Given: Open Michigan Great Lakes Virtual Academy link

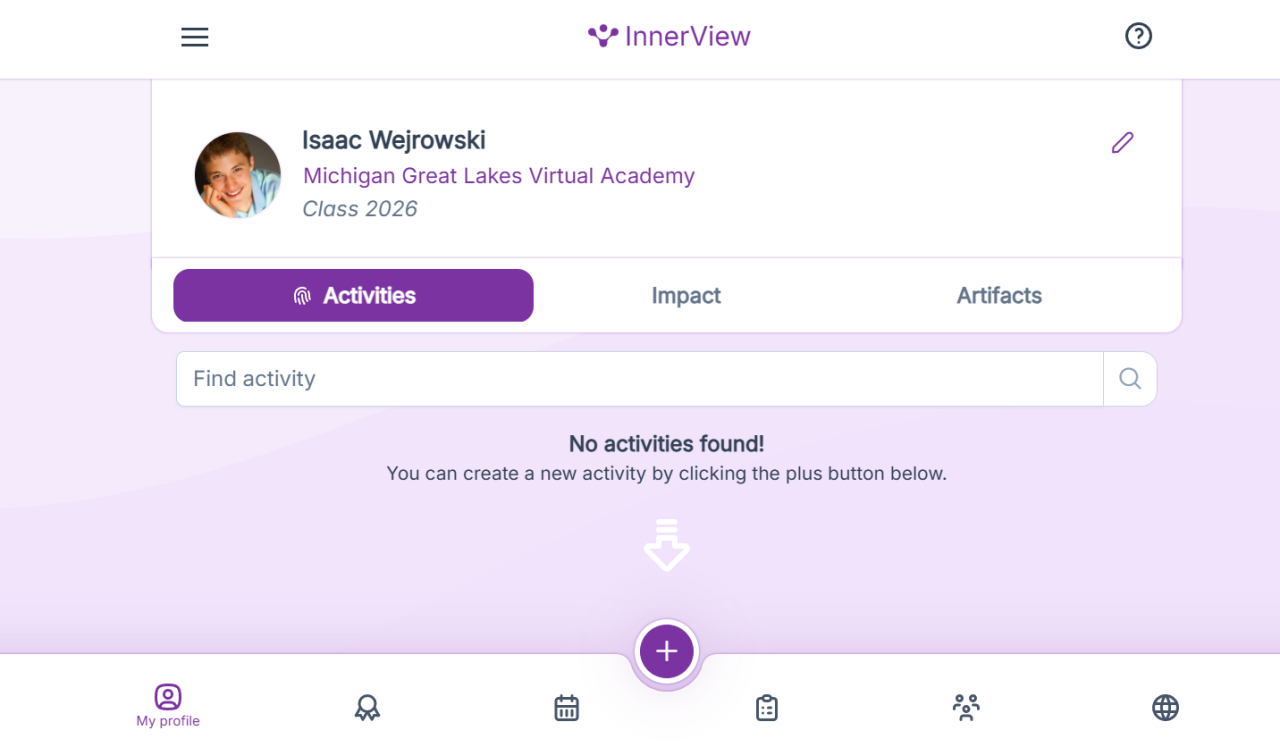Looking at the screenshot, I should click(499, 176).
